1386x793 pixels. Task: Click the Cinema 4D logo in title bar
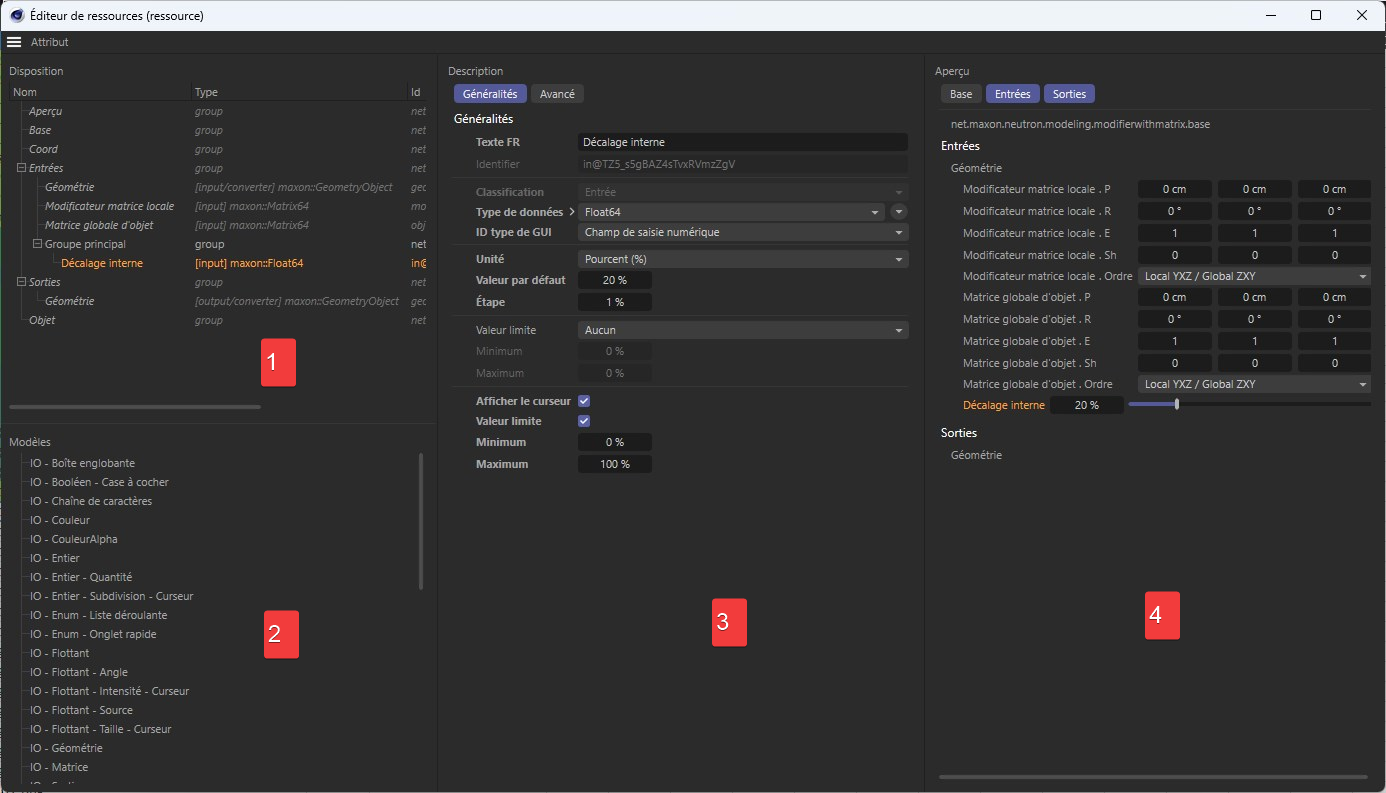[x=17, y=15]
